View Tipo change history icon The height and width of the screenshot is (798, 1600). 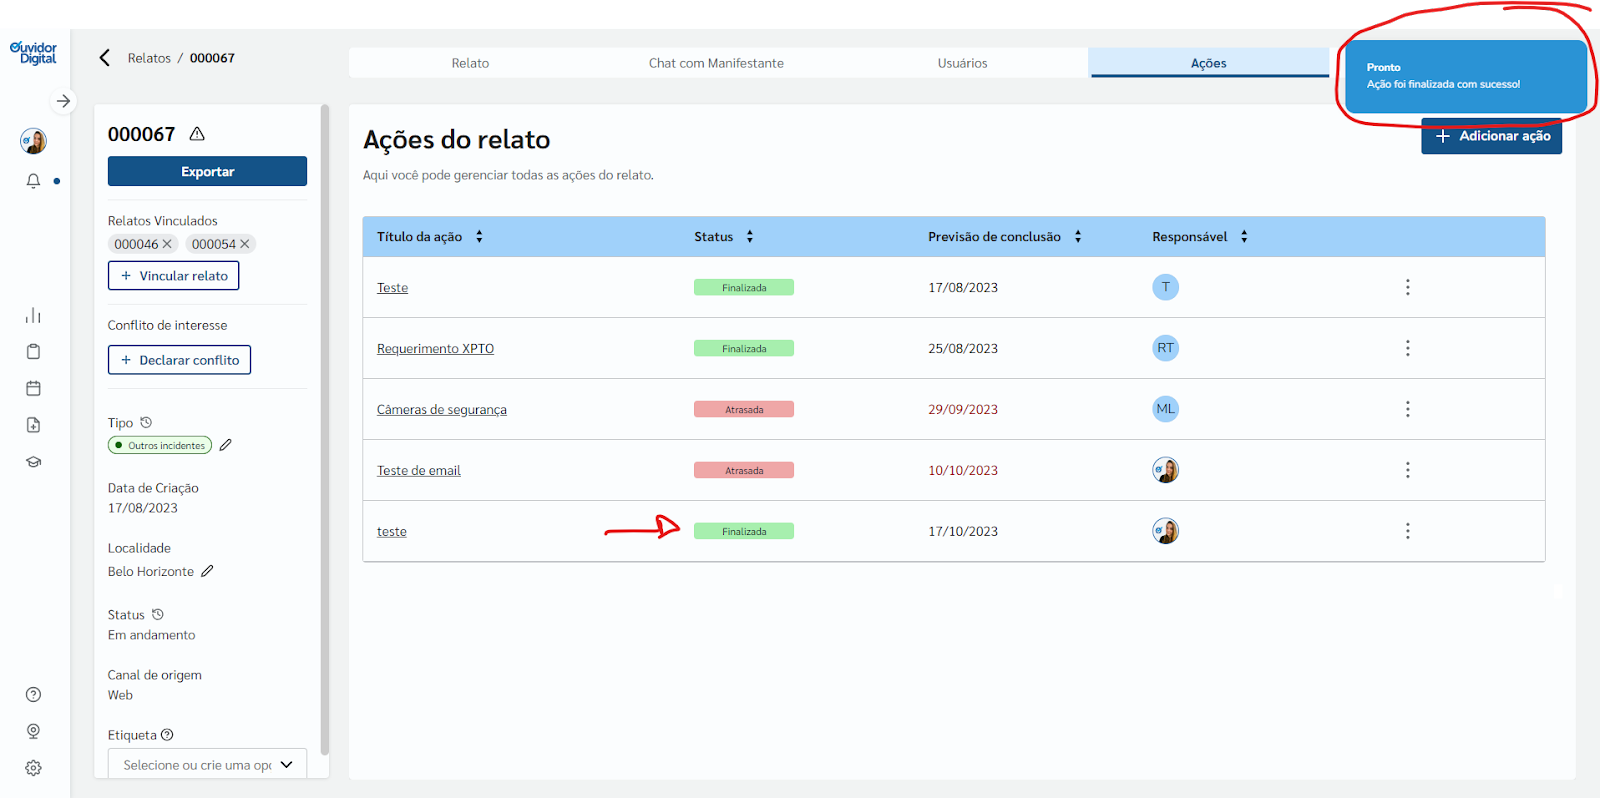click(x=146, y=422)
